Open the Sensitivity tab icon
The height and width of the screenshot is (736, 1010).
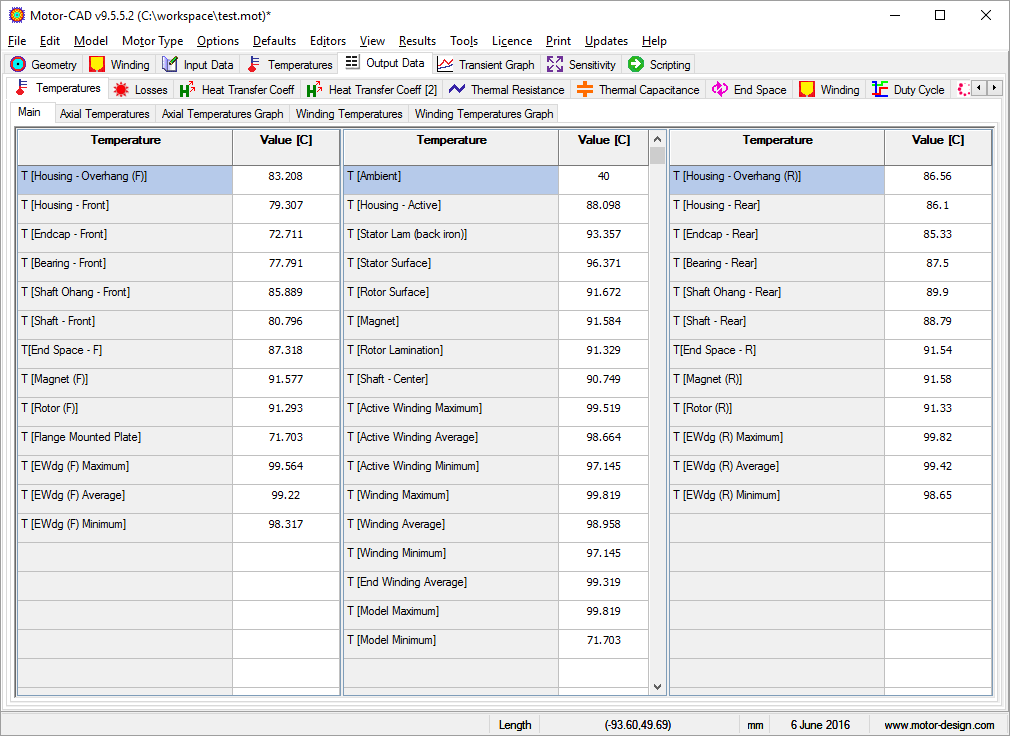click(x=555, y=64)
